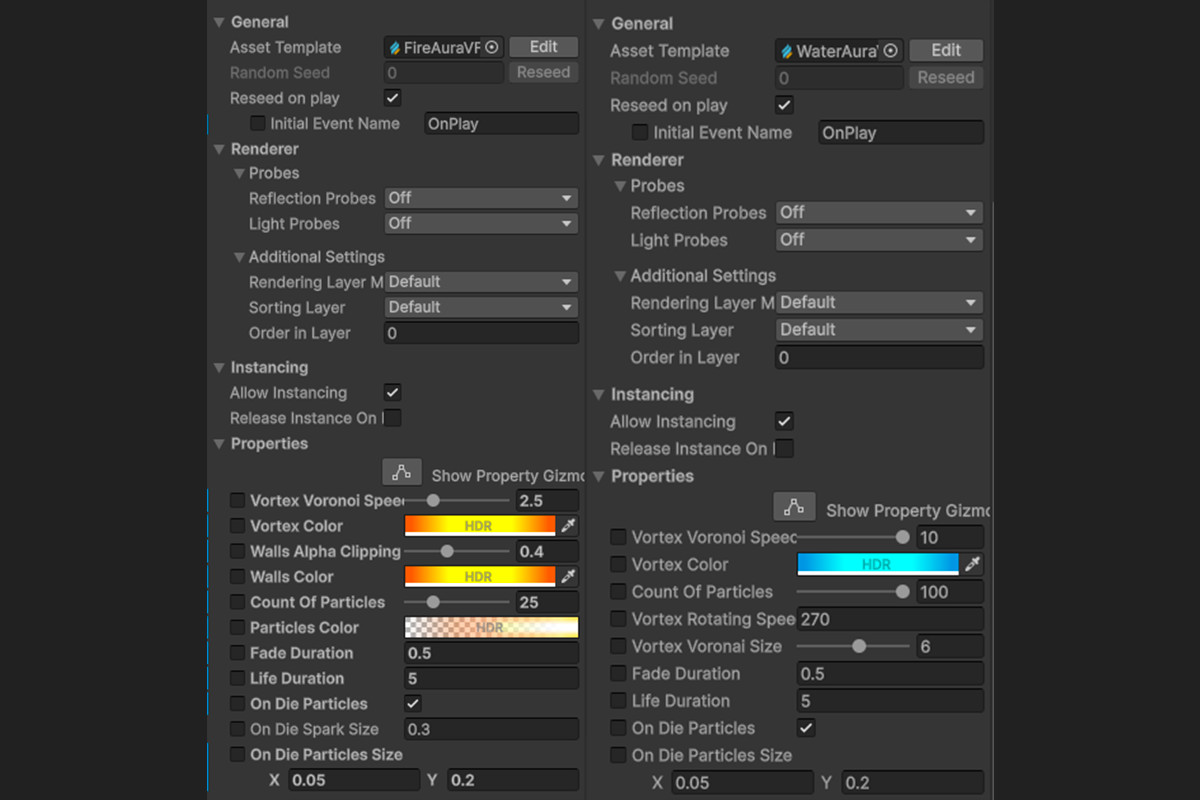Open Sorting Layer dropdown in FireAura panel
Screen dimensions: 1200x800
(x=481, y=307)
